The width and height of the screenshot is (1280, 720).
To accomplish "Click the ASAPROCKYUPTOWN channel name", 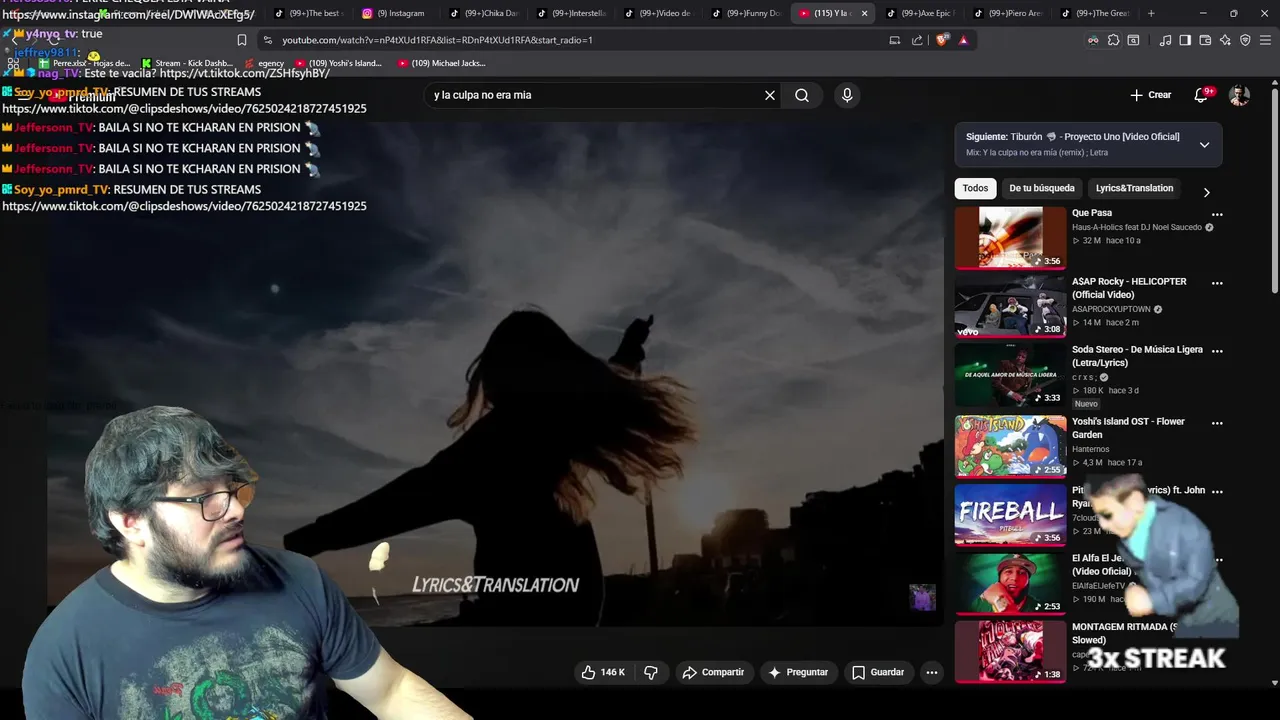I will pyautogui.click(x=1111, y=309).
